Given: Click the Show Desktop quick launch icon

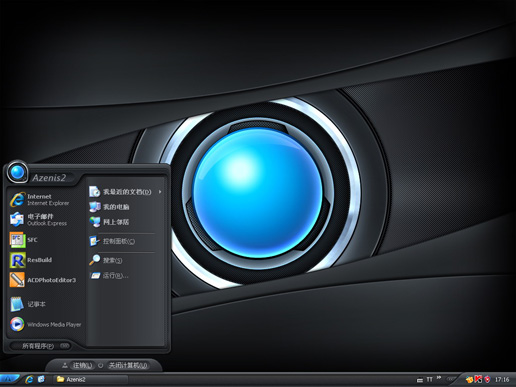Looking at the screenshot, I should pos(41,379).
